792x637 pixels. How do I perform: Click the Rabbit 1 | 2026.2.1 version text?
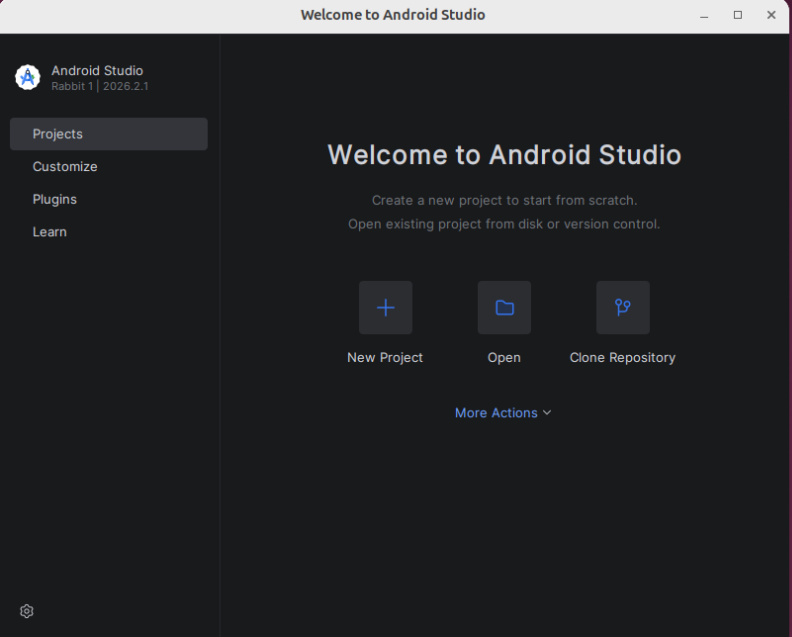[x=100, y=86]
